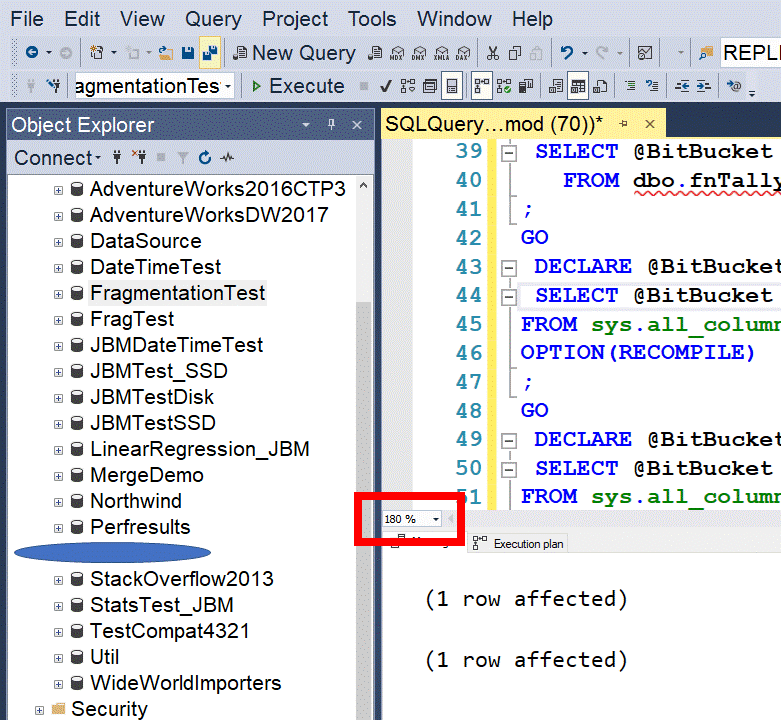
Task: Click the Parse checkmark icon
Action: pyautogui.click(x=386, y=87)
